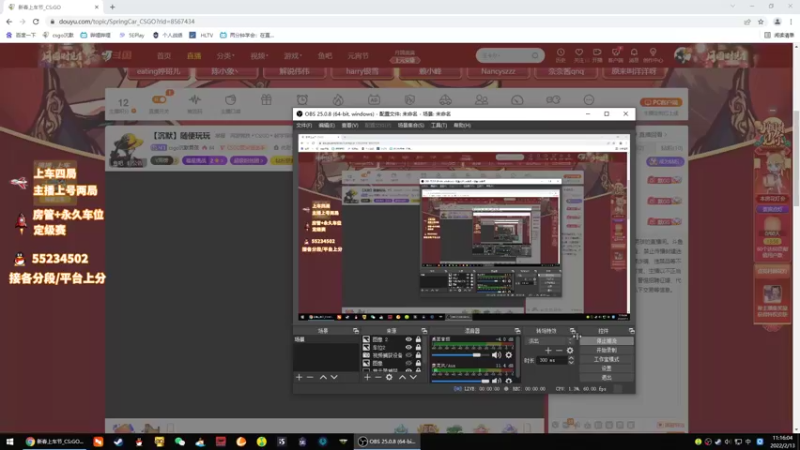Open OBS View menu
Viewport: 800px width, 450px height.
click(x=350, y=125)
